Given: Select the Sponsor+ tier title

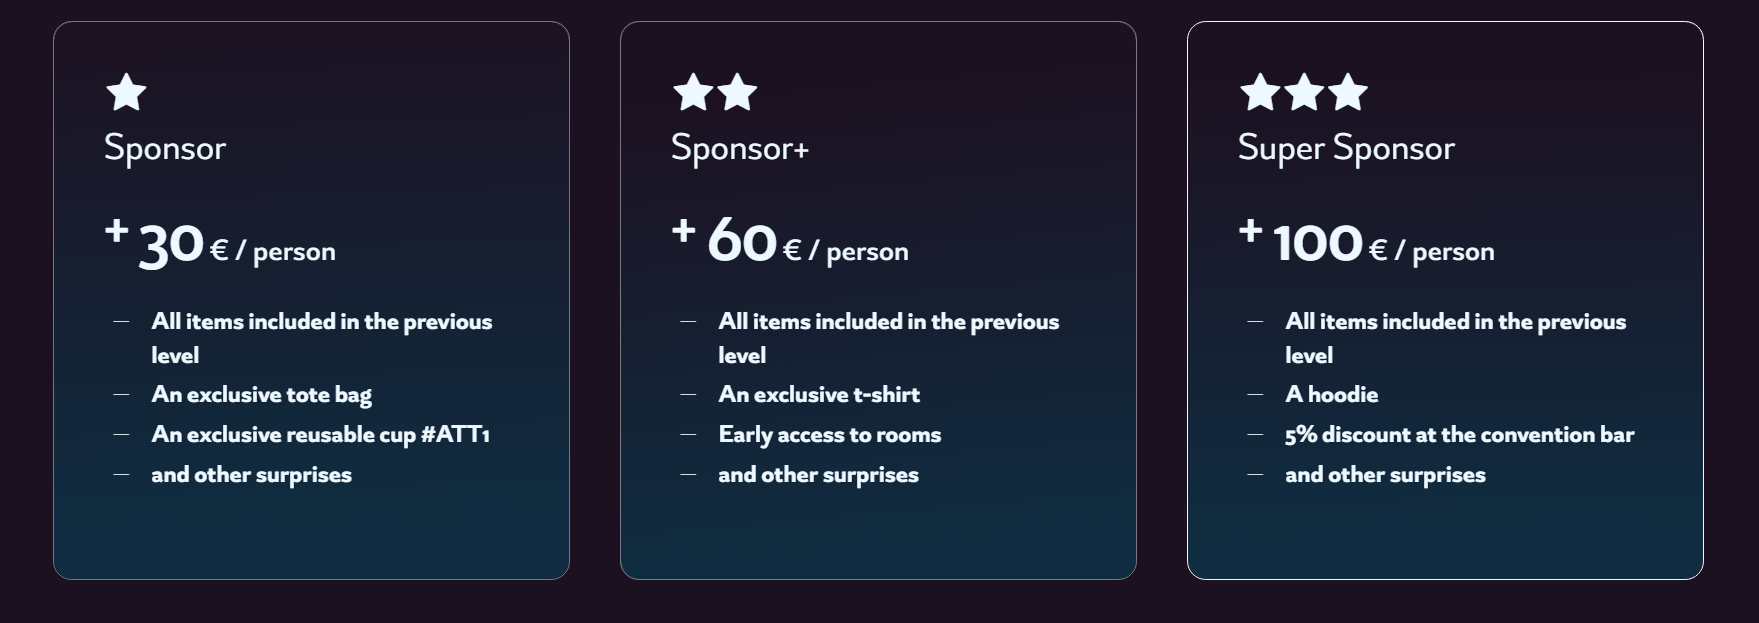Looking at the screenshot, I should [x=739, y=148].
